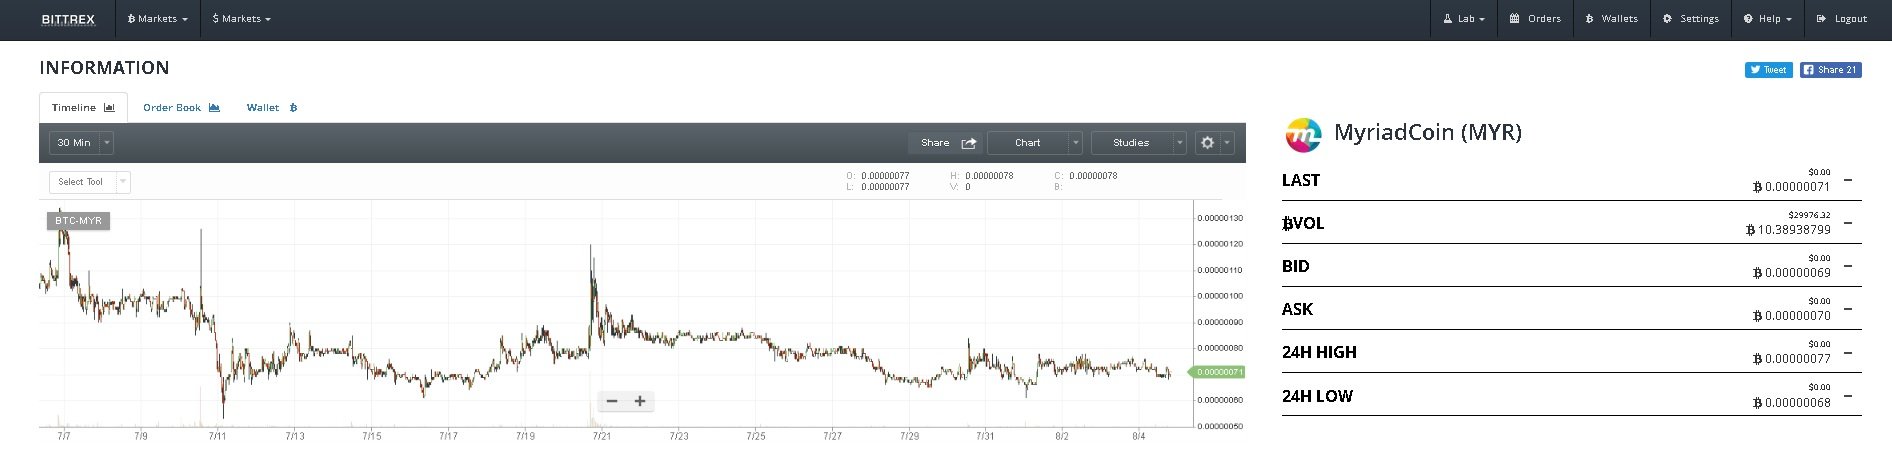Click the C: 0.00000078 readout
The height and width of the screenshot is (467, 1892).
click(x=1086, y=176)
